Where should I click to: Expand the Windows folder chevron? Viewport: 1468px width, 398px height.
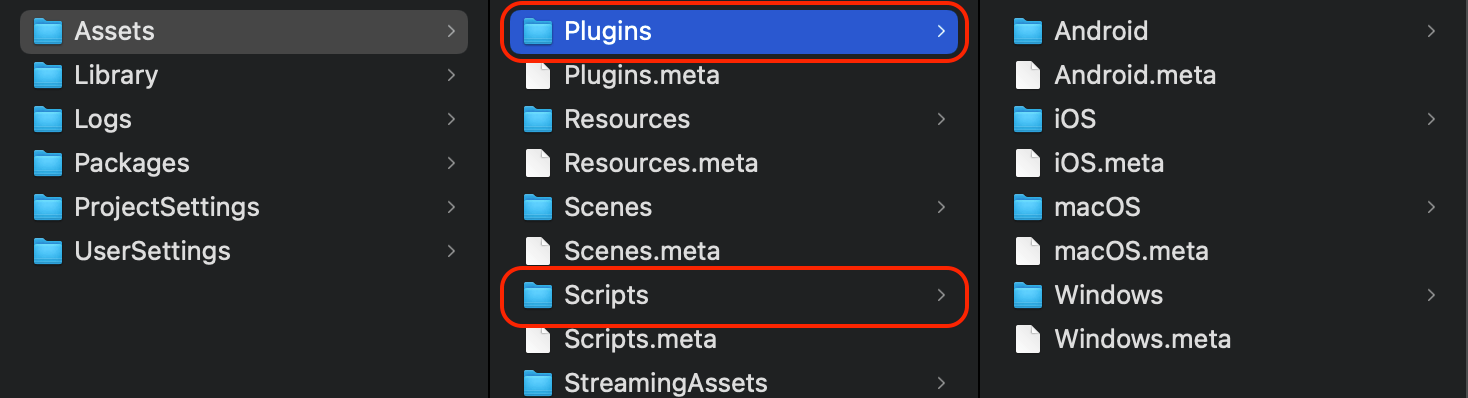(x=1431, y=295)
